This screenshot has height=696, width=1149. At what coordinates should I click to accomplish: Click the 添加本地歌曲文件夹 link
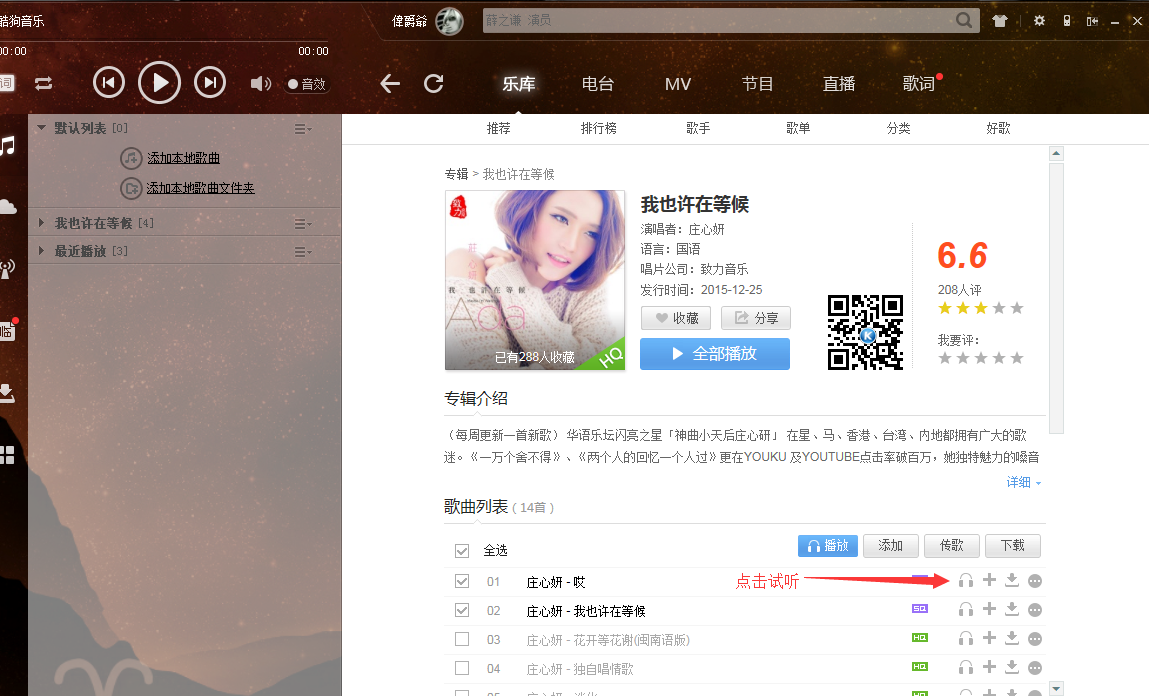point(201,188)
